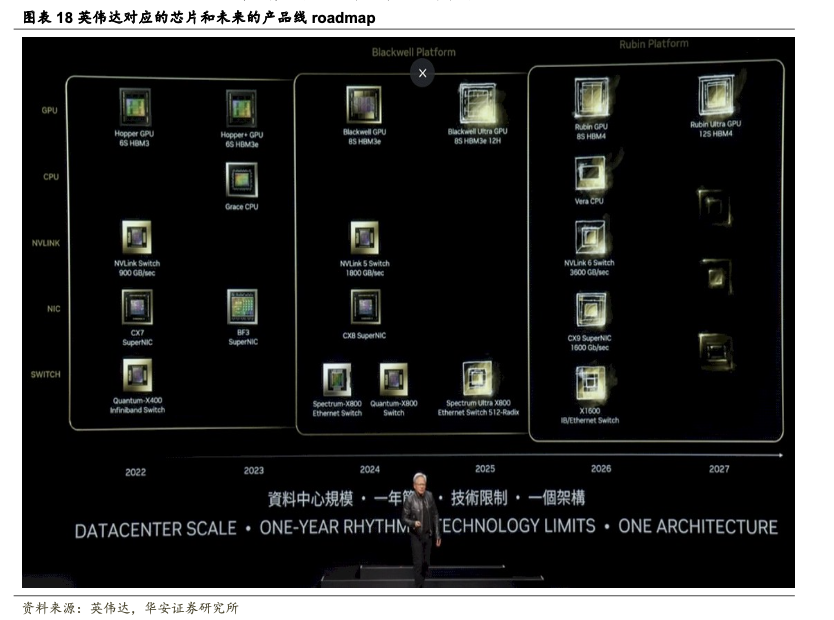
Task: Click the 2024 timeline year
Action: 370,470
